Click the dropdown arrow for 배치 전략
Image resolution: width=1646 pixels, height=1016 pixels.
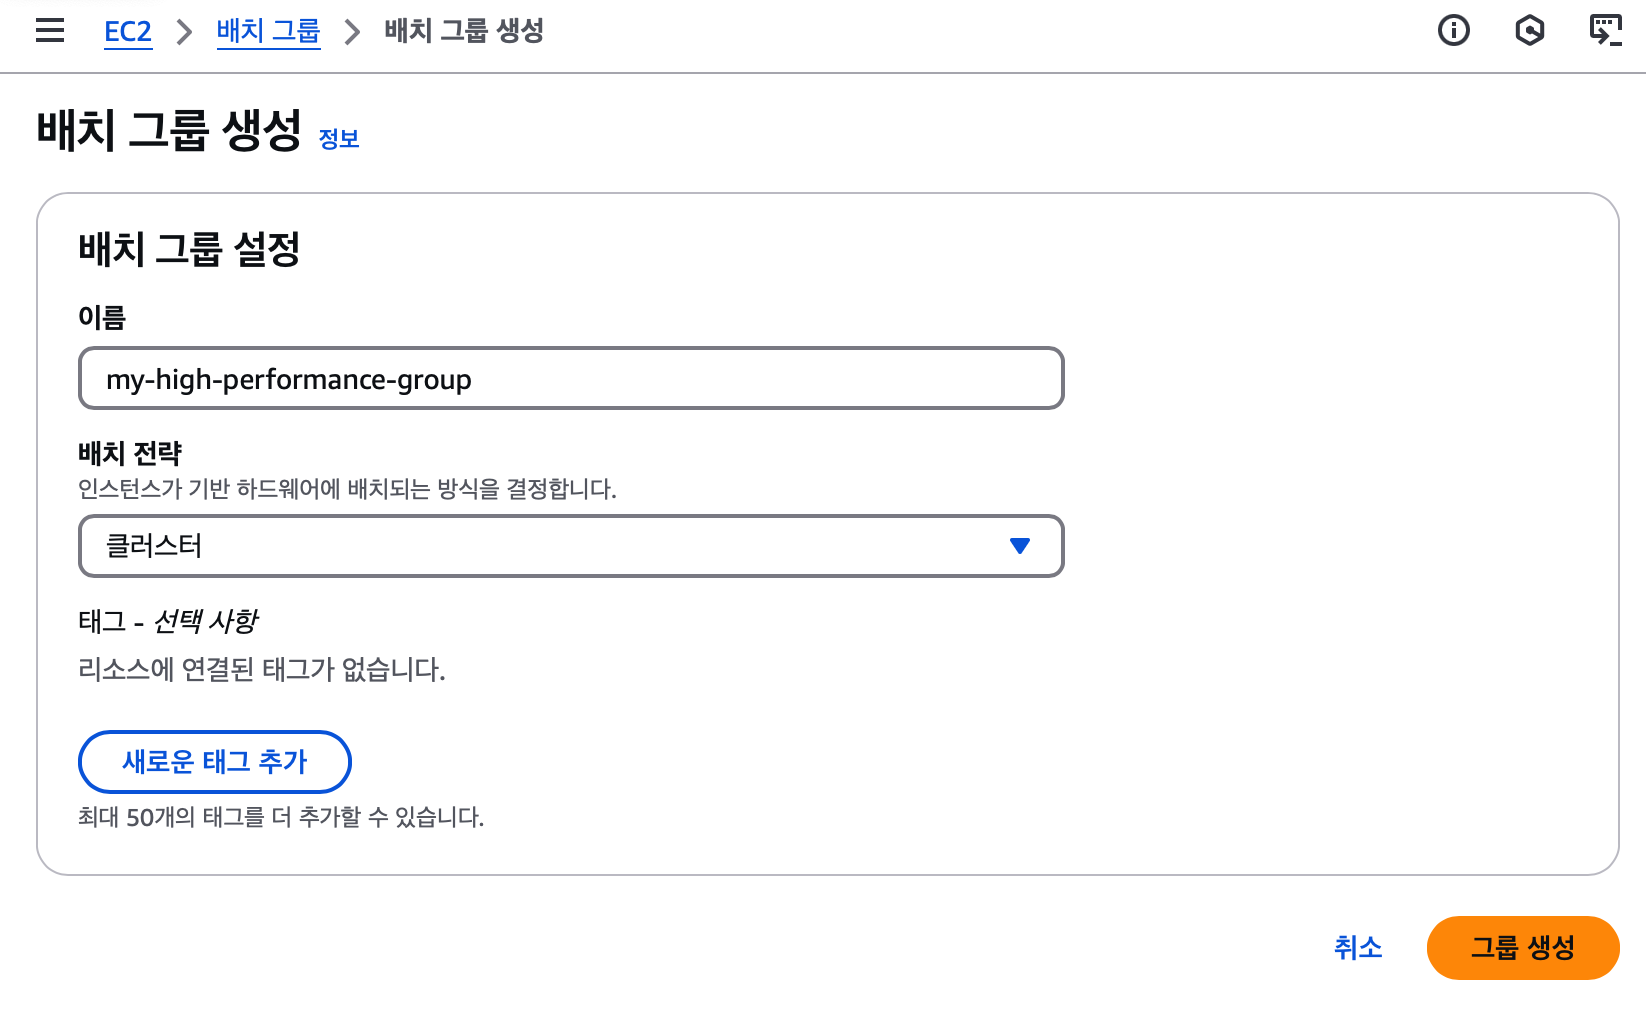point(1019,546)
